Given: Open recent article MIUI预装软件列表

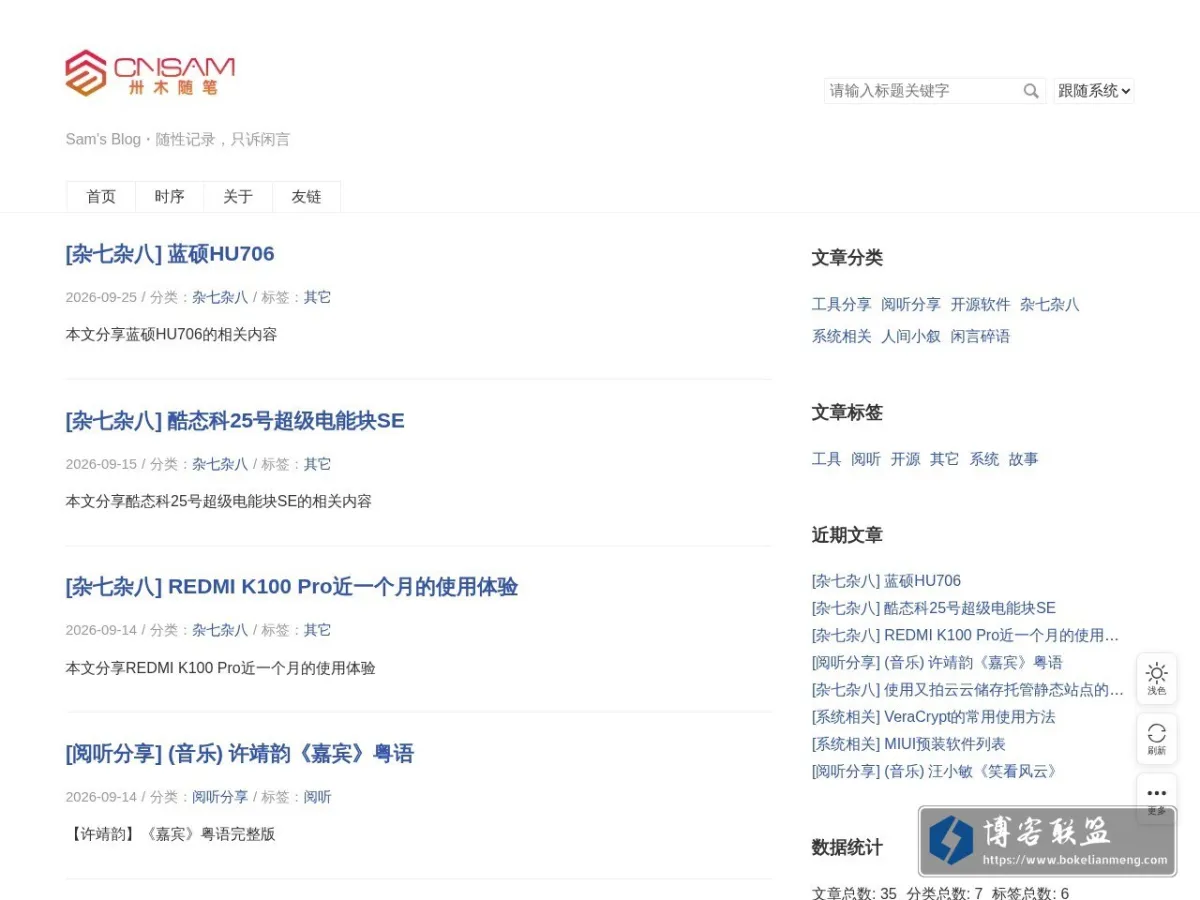Looking at the screenshot, I should click(x=909, y=744).
